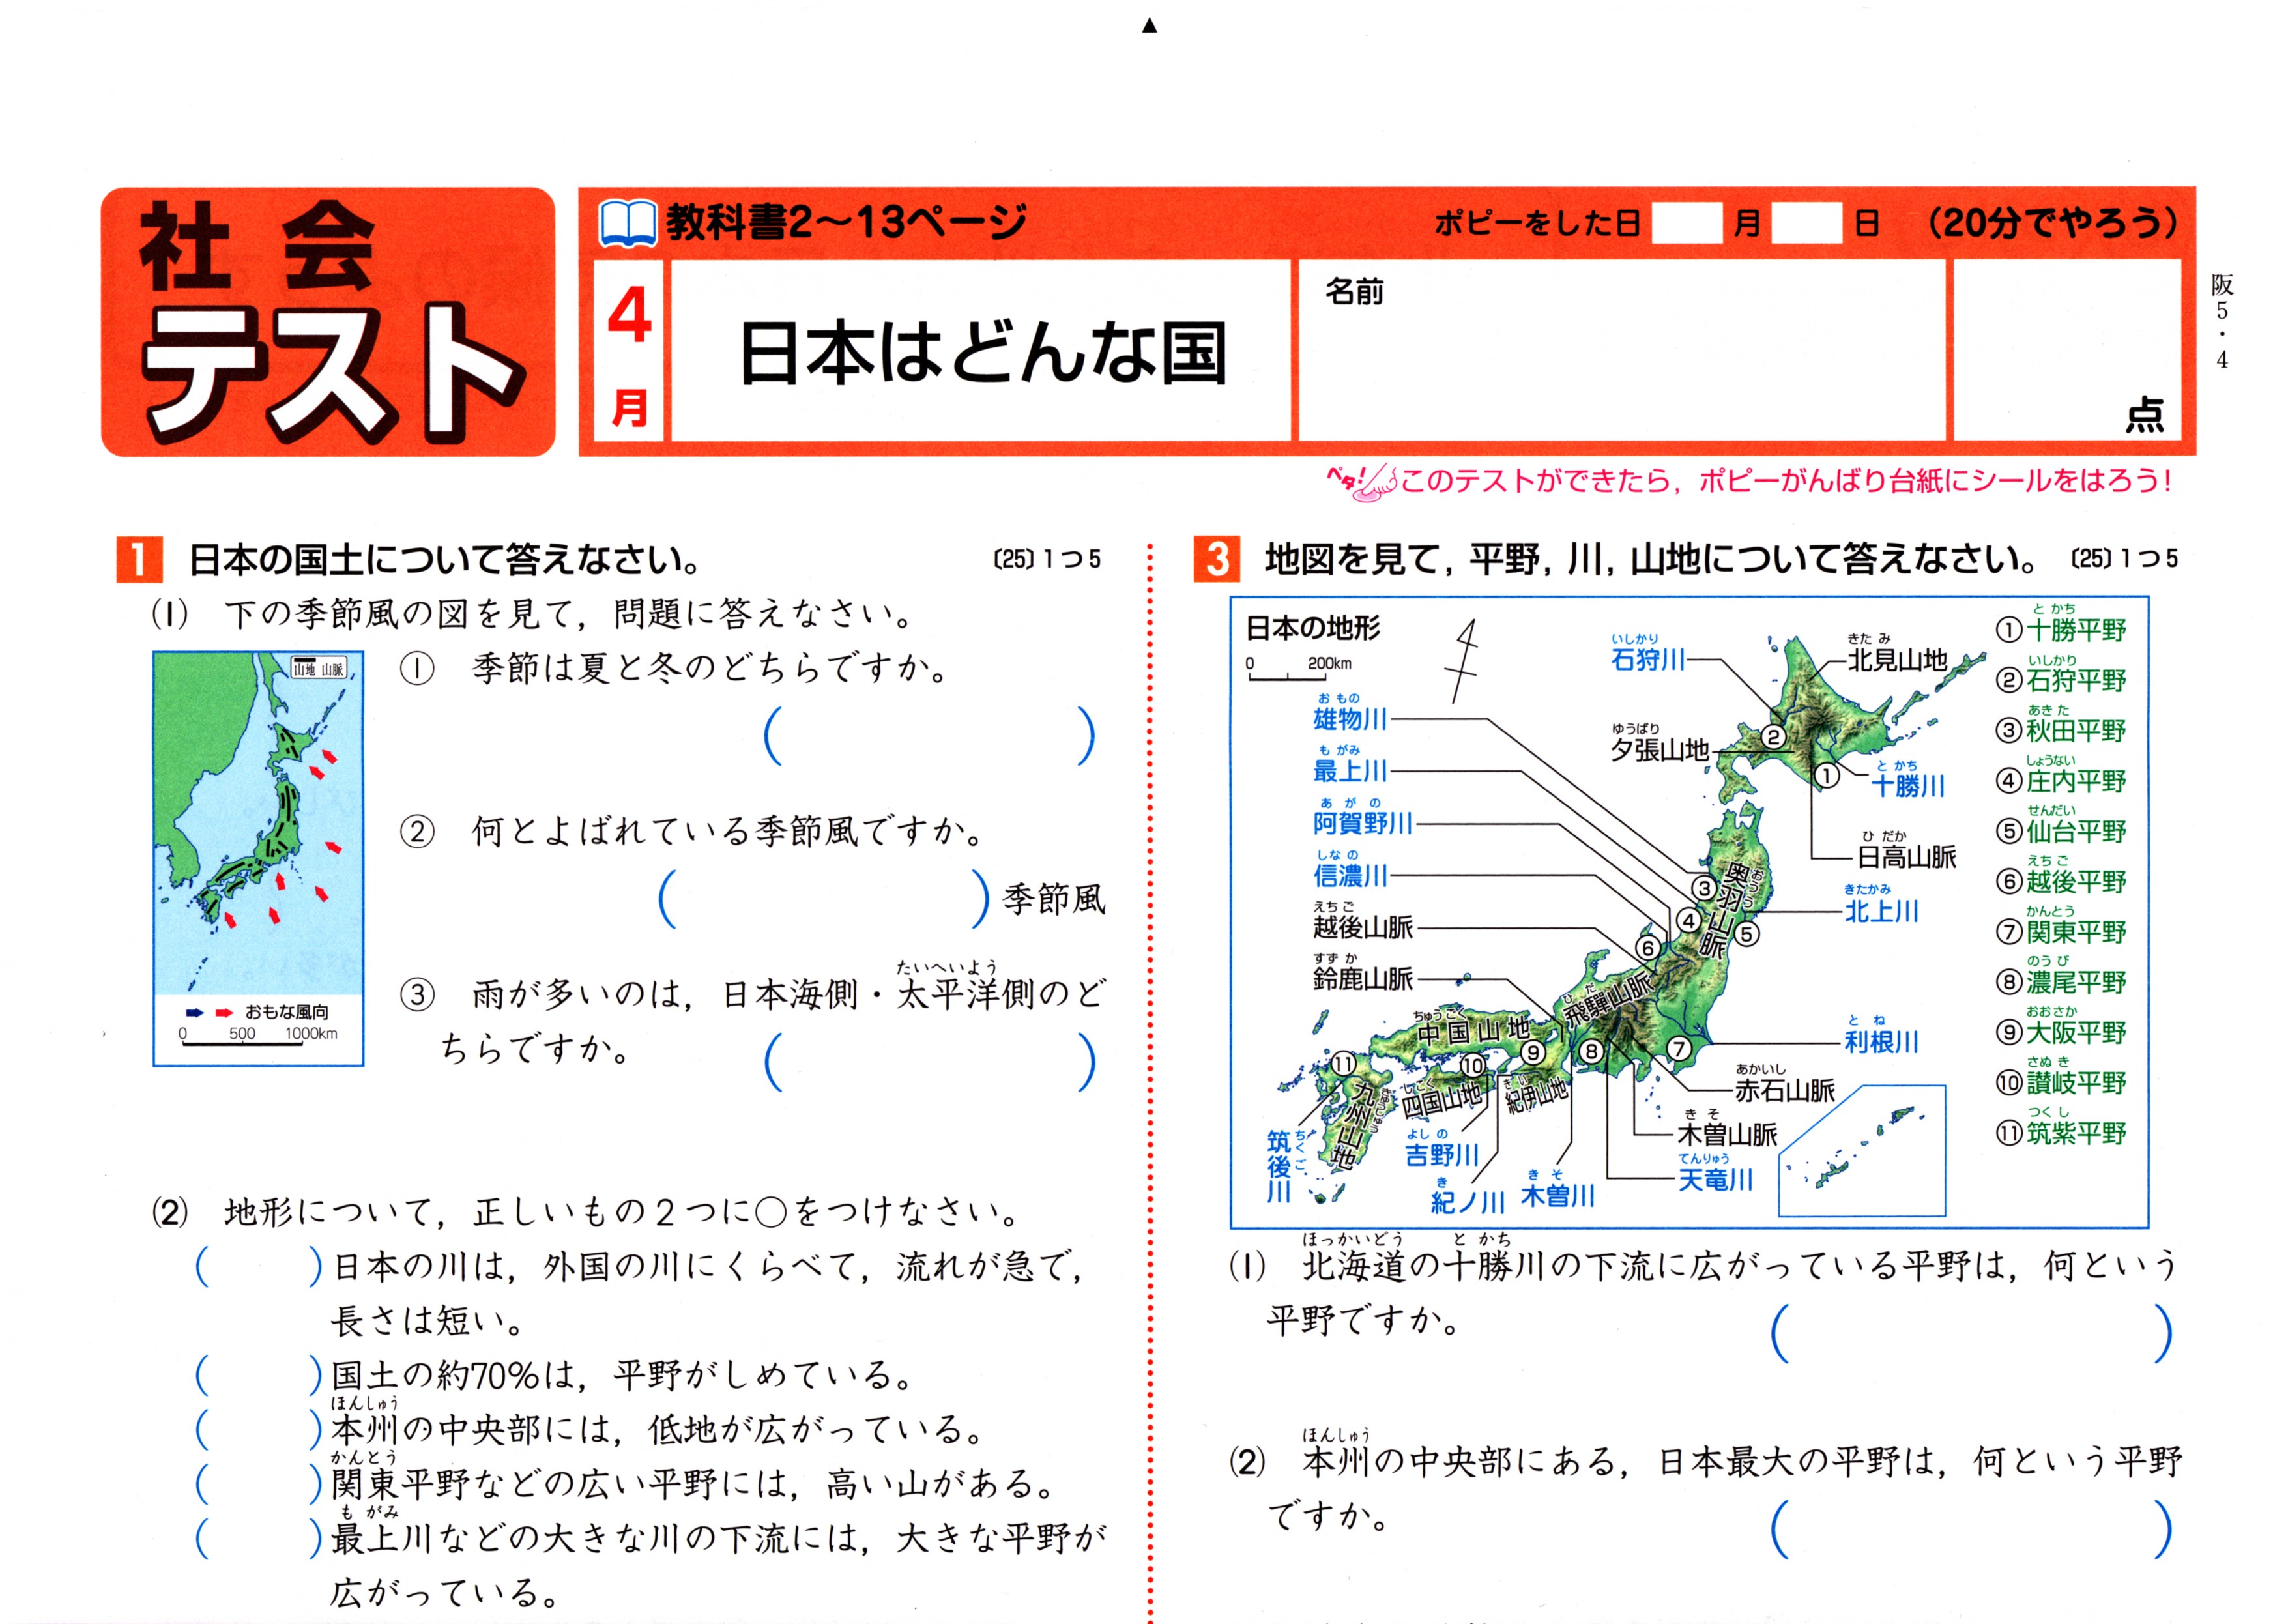
Task: Click legend entry ④庄内平野
Action: pyautogui.click(x=2061, y=775)
